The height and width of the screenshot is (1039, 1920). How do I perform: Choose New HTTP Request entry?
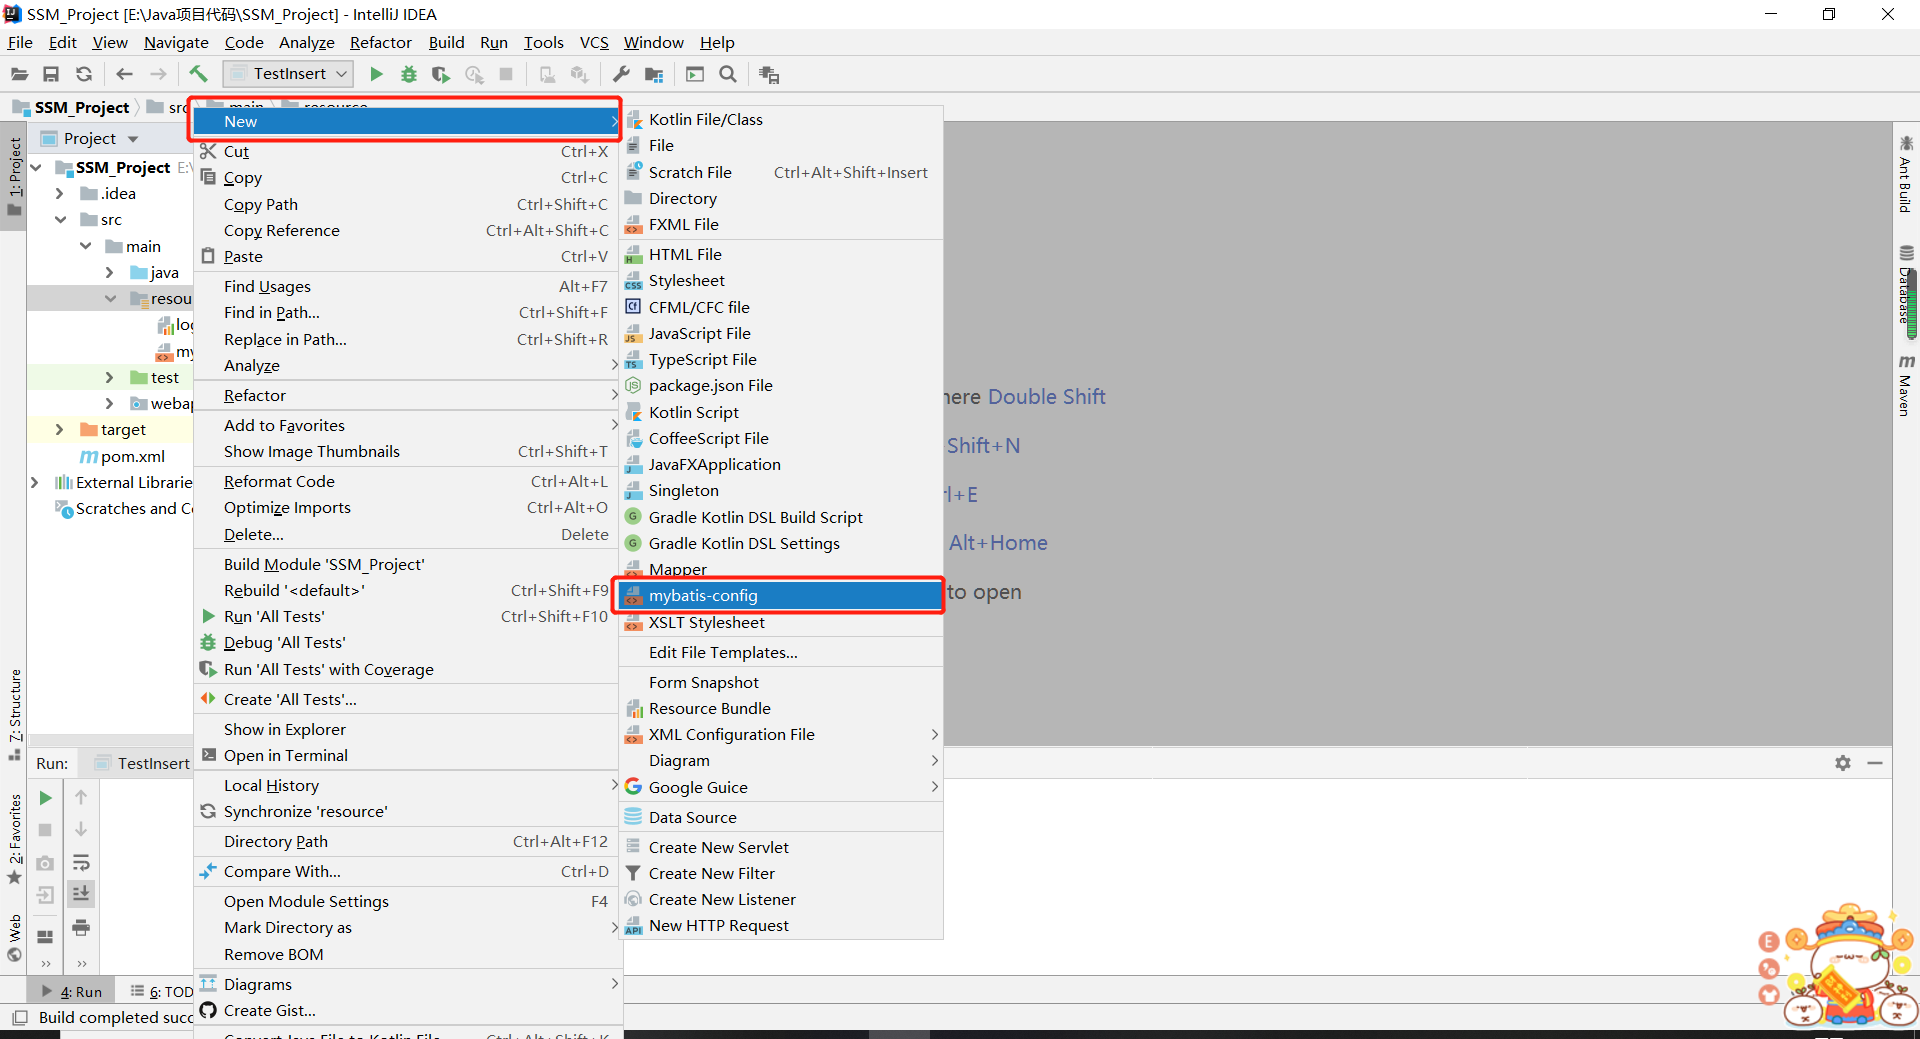781,925
